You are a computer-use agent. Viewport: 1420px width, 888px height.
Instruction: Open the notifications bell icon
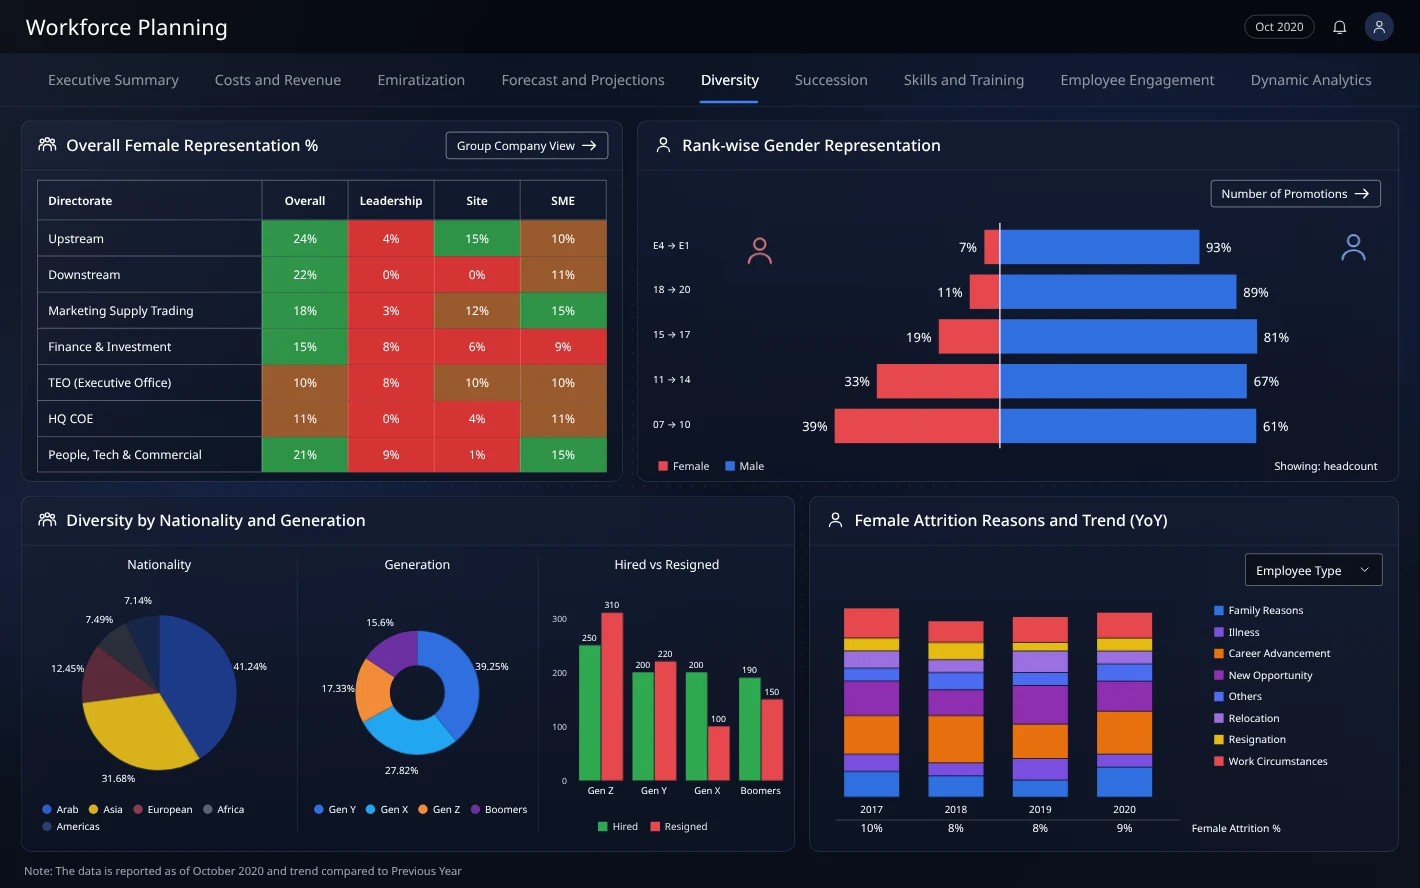tap(1339, 27)
